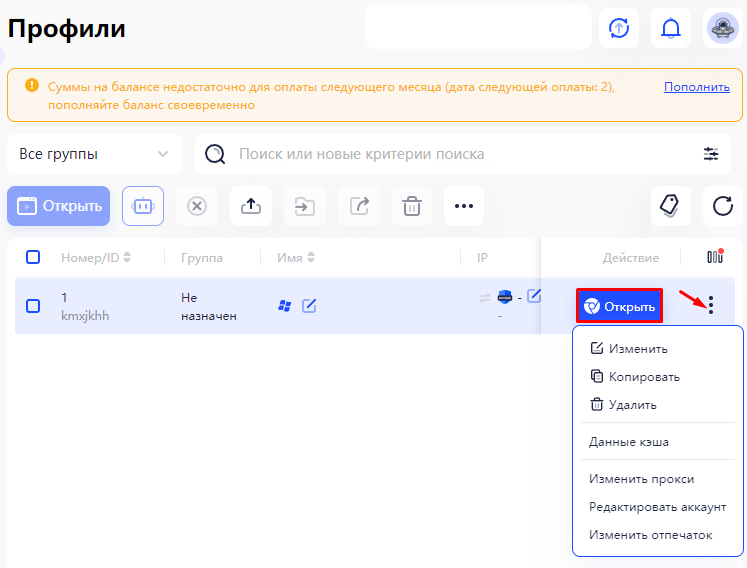This screenshot has height=568, width=747.
Task: Click the sync upload icon in header
Action: [x=618, y=28]
